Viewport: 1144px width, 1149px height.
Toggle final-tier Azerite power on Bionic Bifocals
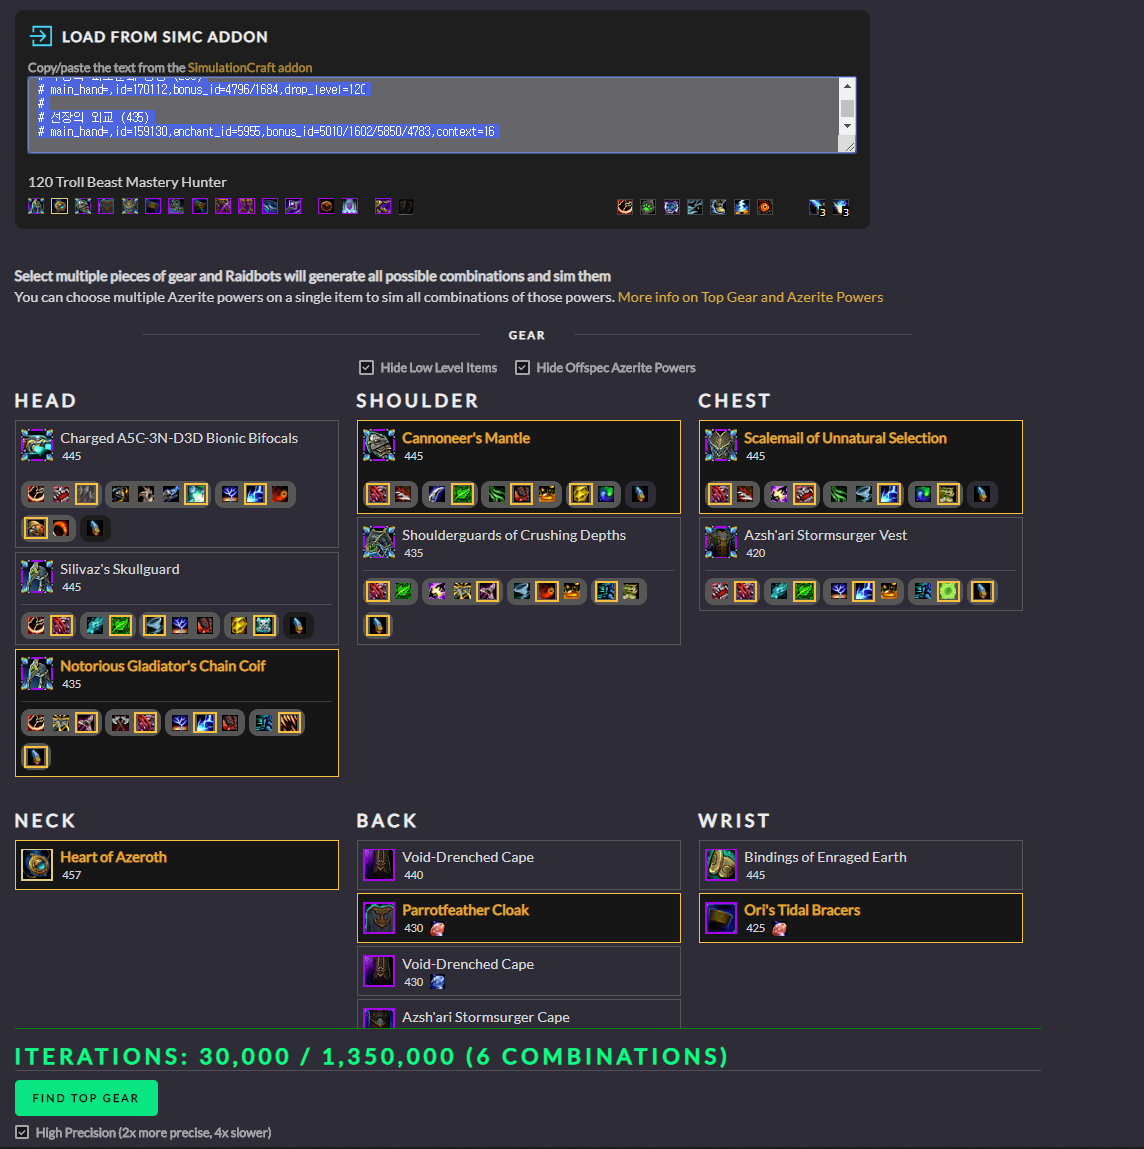point(95,528)
